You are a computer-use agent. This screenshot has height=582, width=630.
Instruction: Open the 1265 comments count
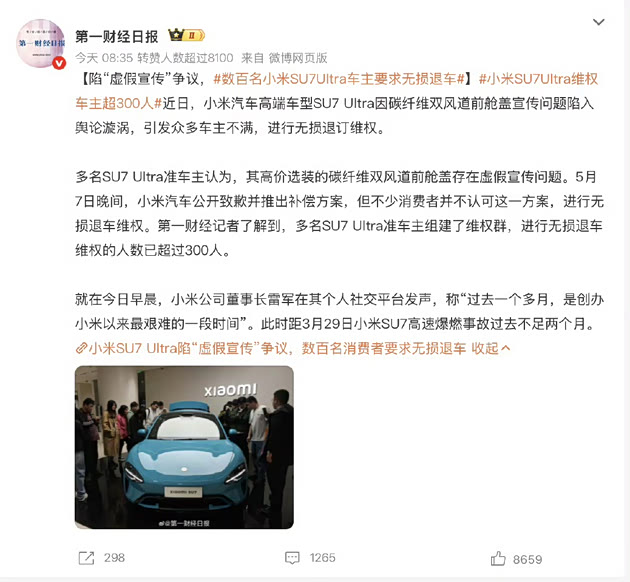click(x=322, y=558)
